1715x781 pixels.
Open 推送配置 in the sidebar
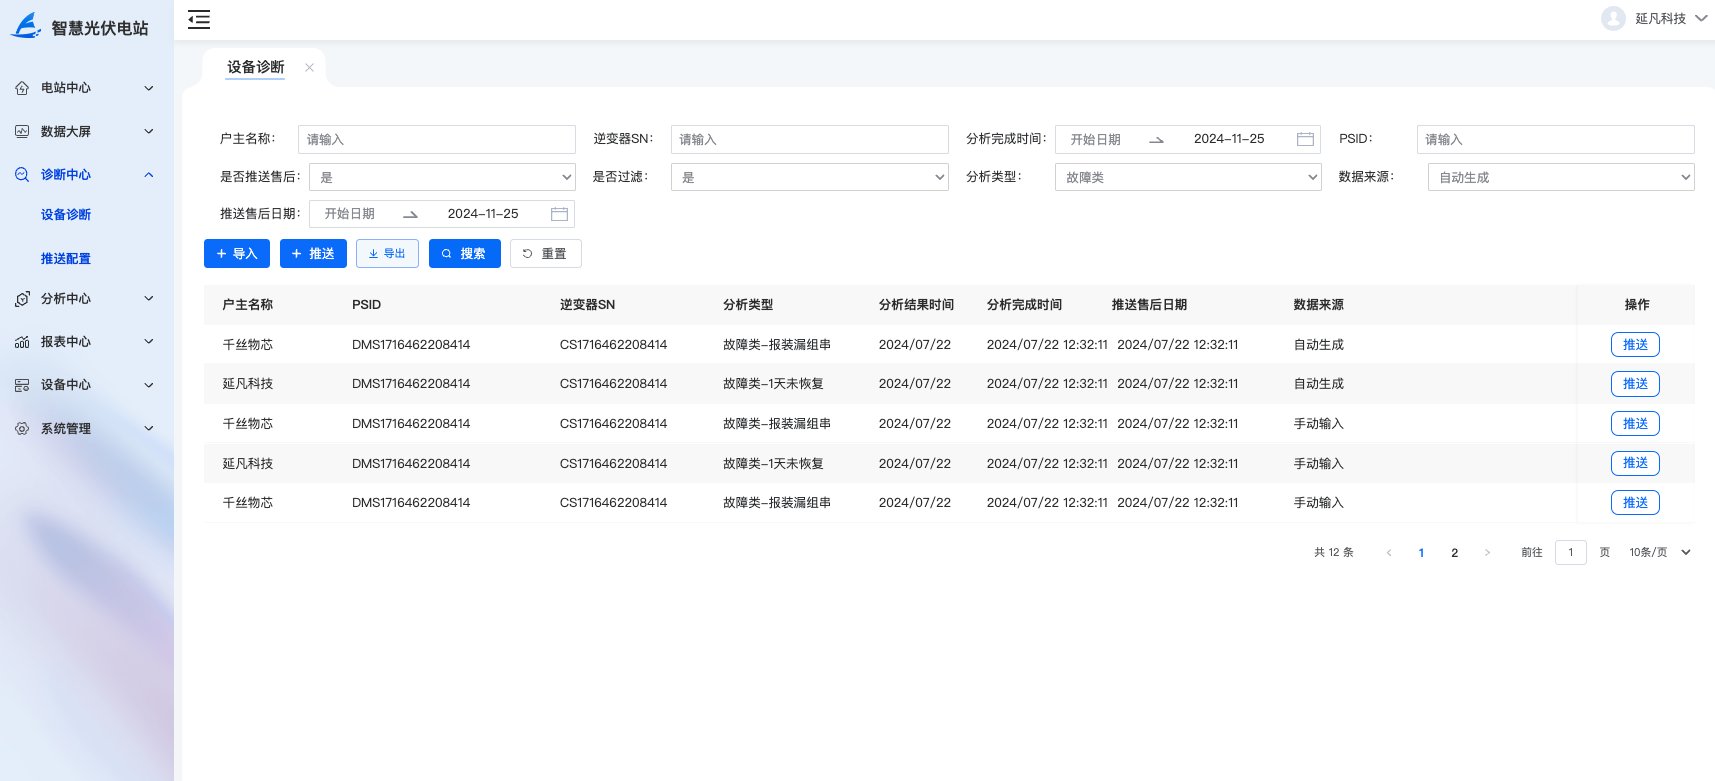[x=66, y=258]
